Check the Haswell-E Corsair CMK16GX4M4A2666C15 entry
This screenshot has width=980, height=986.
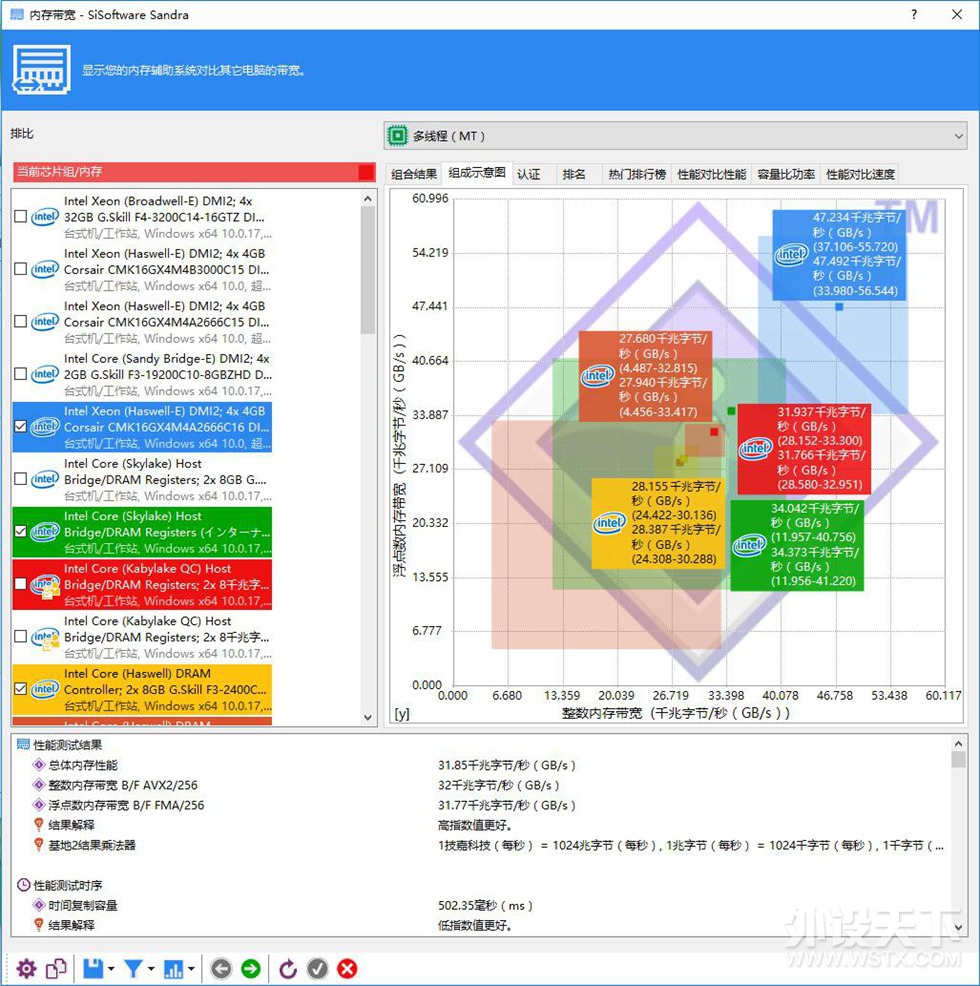tap(20, 321)
